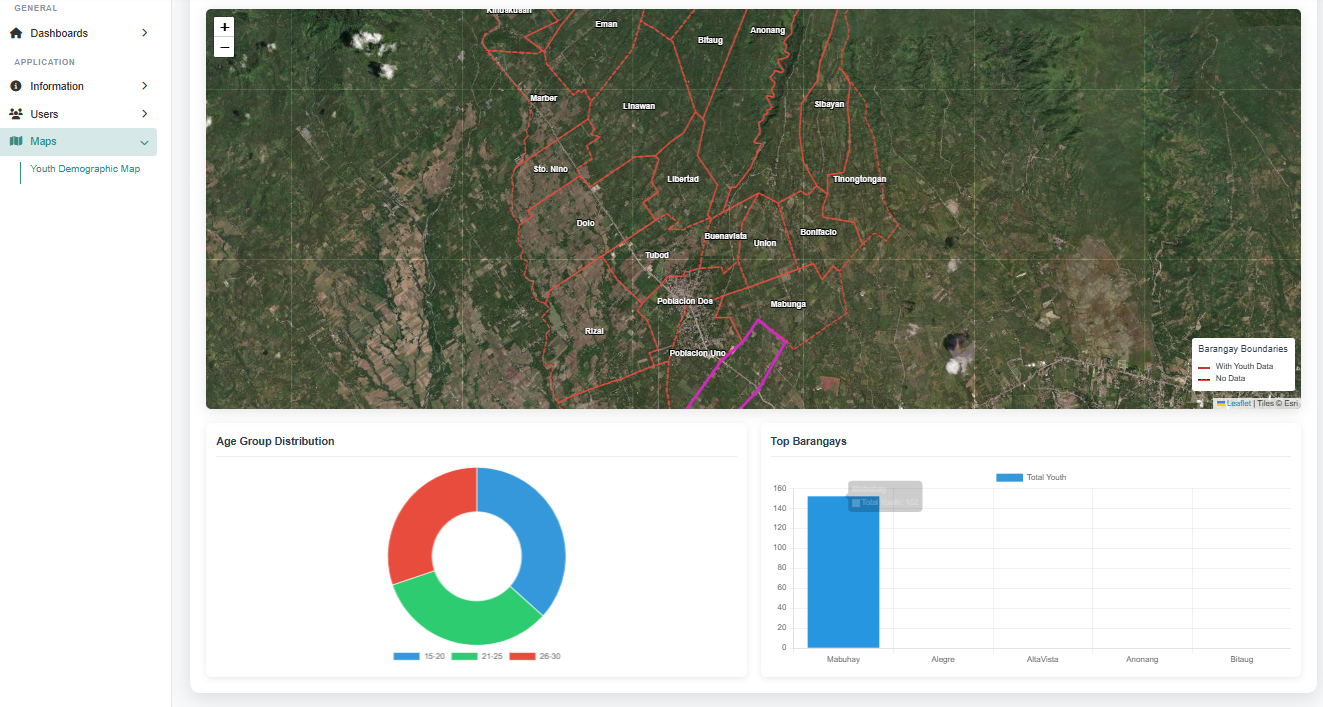Expand the Information menu chevron

(144, 86)
